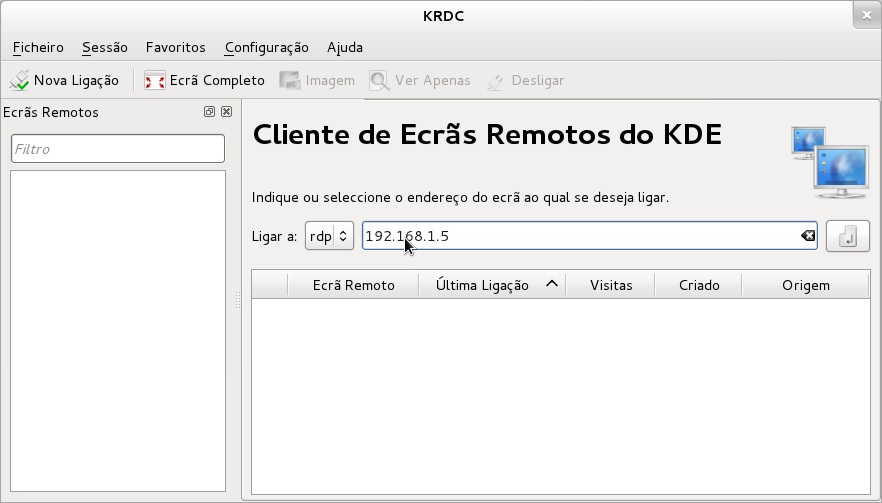
Task: Clear the address field with the erase icon
Action: (x=808, y=236)
